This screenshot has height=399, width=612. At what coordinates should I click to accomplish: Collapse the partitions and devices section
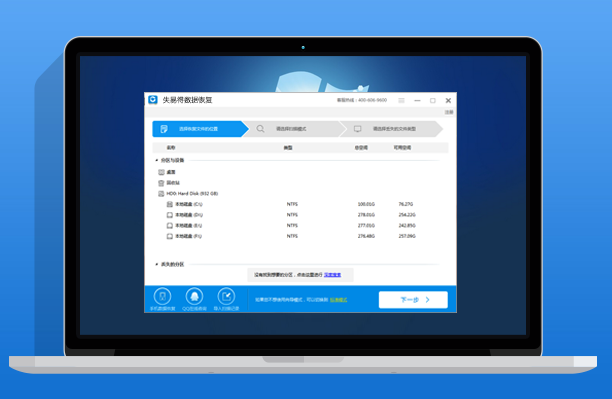click(x=157, y=160)
